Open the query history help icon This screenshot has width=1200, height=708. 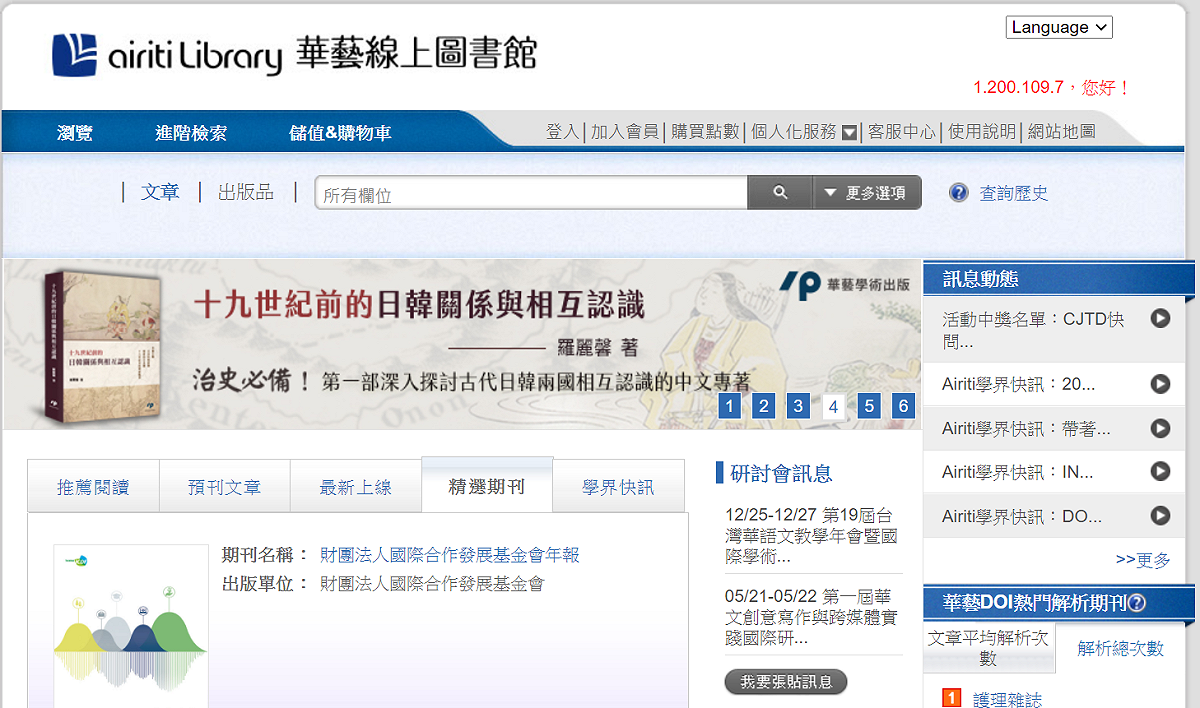tap(959, 193)
